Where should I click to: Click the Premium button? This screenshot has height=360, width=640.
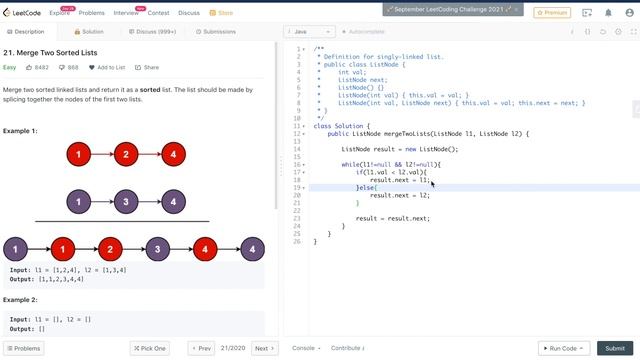pos(552,13)
